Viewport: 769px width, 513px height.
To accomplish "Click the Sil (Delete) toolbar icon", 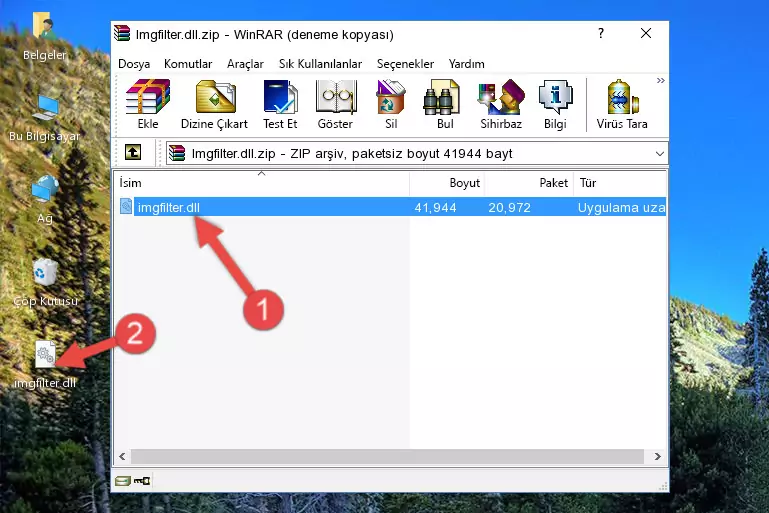I will click(391, 97).
